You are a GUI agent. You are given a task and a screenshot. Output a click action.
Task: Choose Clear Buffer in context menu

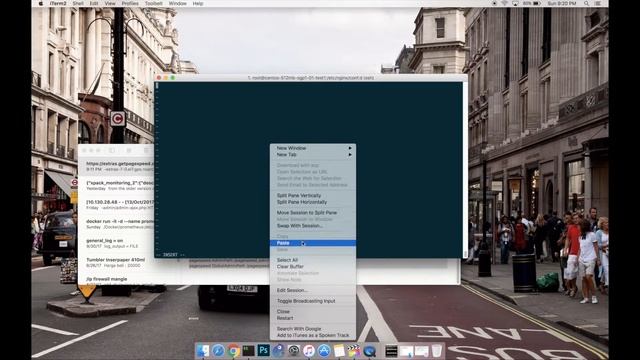[313, 267]
